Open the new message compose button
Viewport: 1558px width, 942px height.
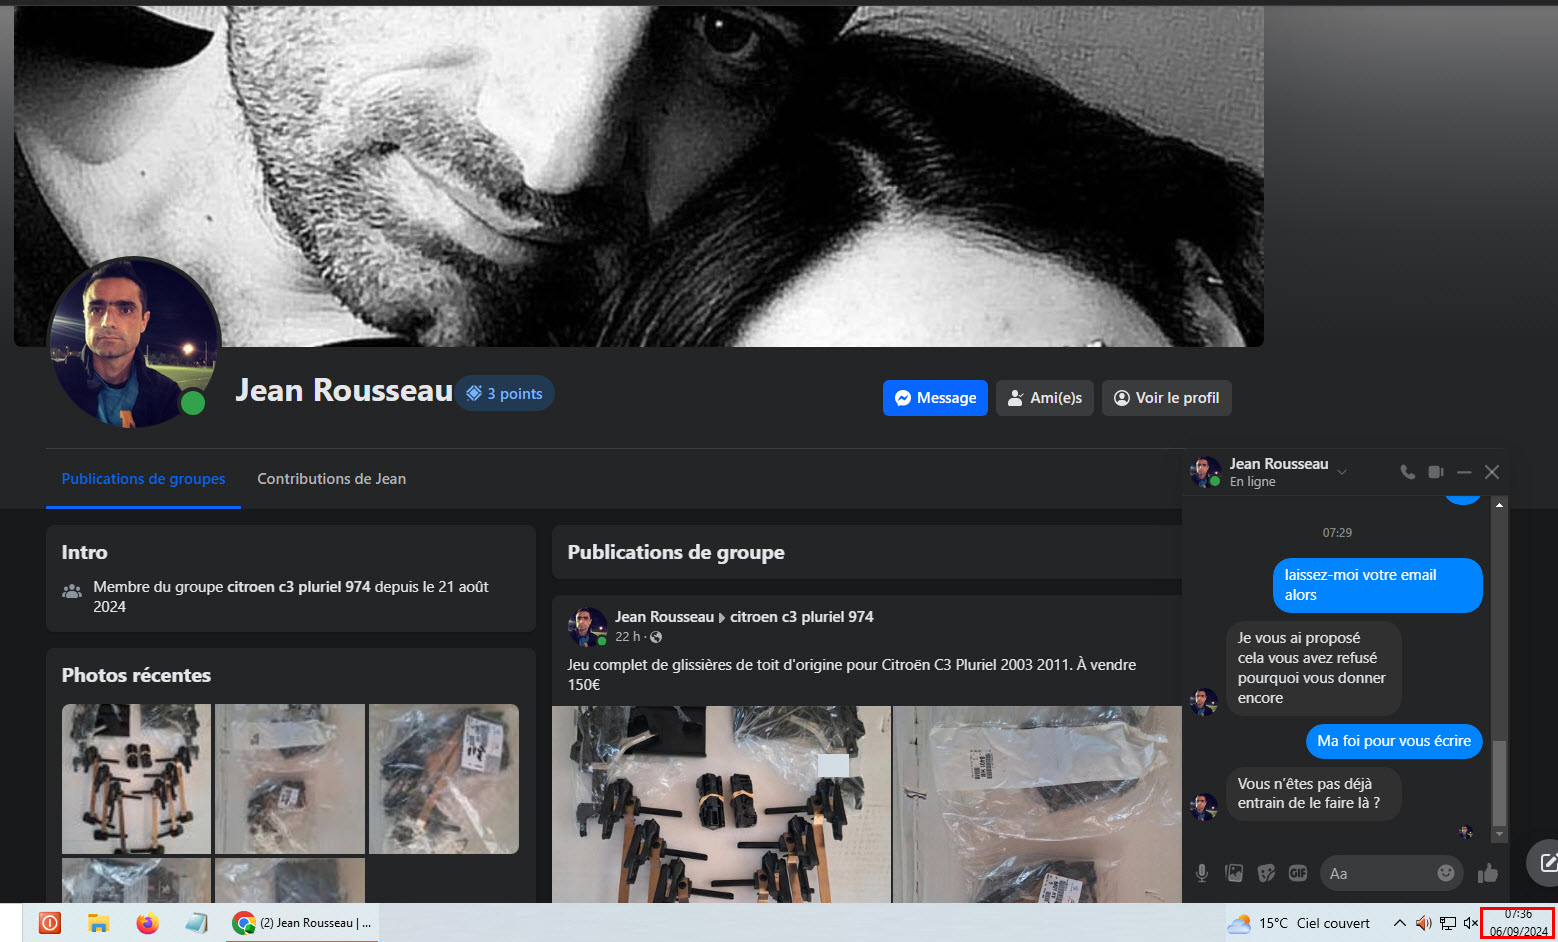(x=1546, y=862)
